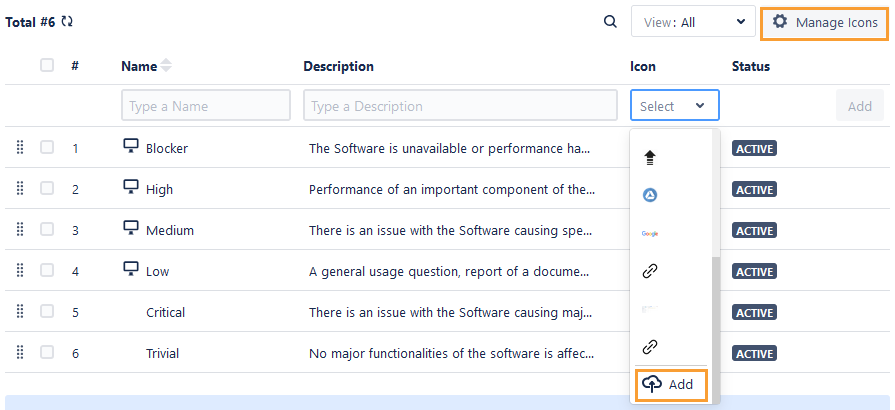
Task: Open the View: All dropdown
Action: pos(692,22)
